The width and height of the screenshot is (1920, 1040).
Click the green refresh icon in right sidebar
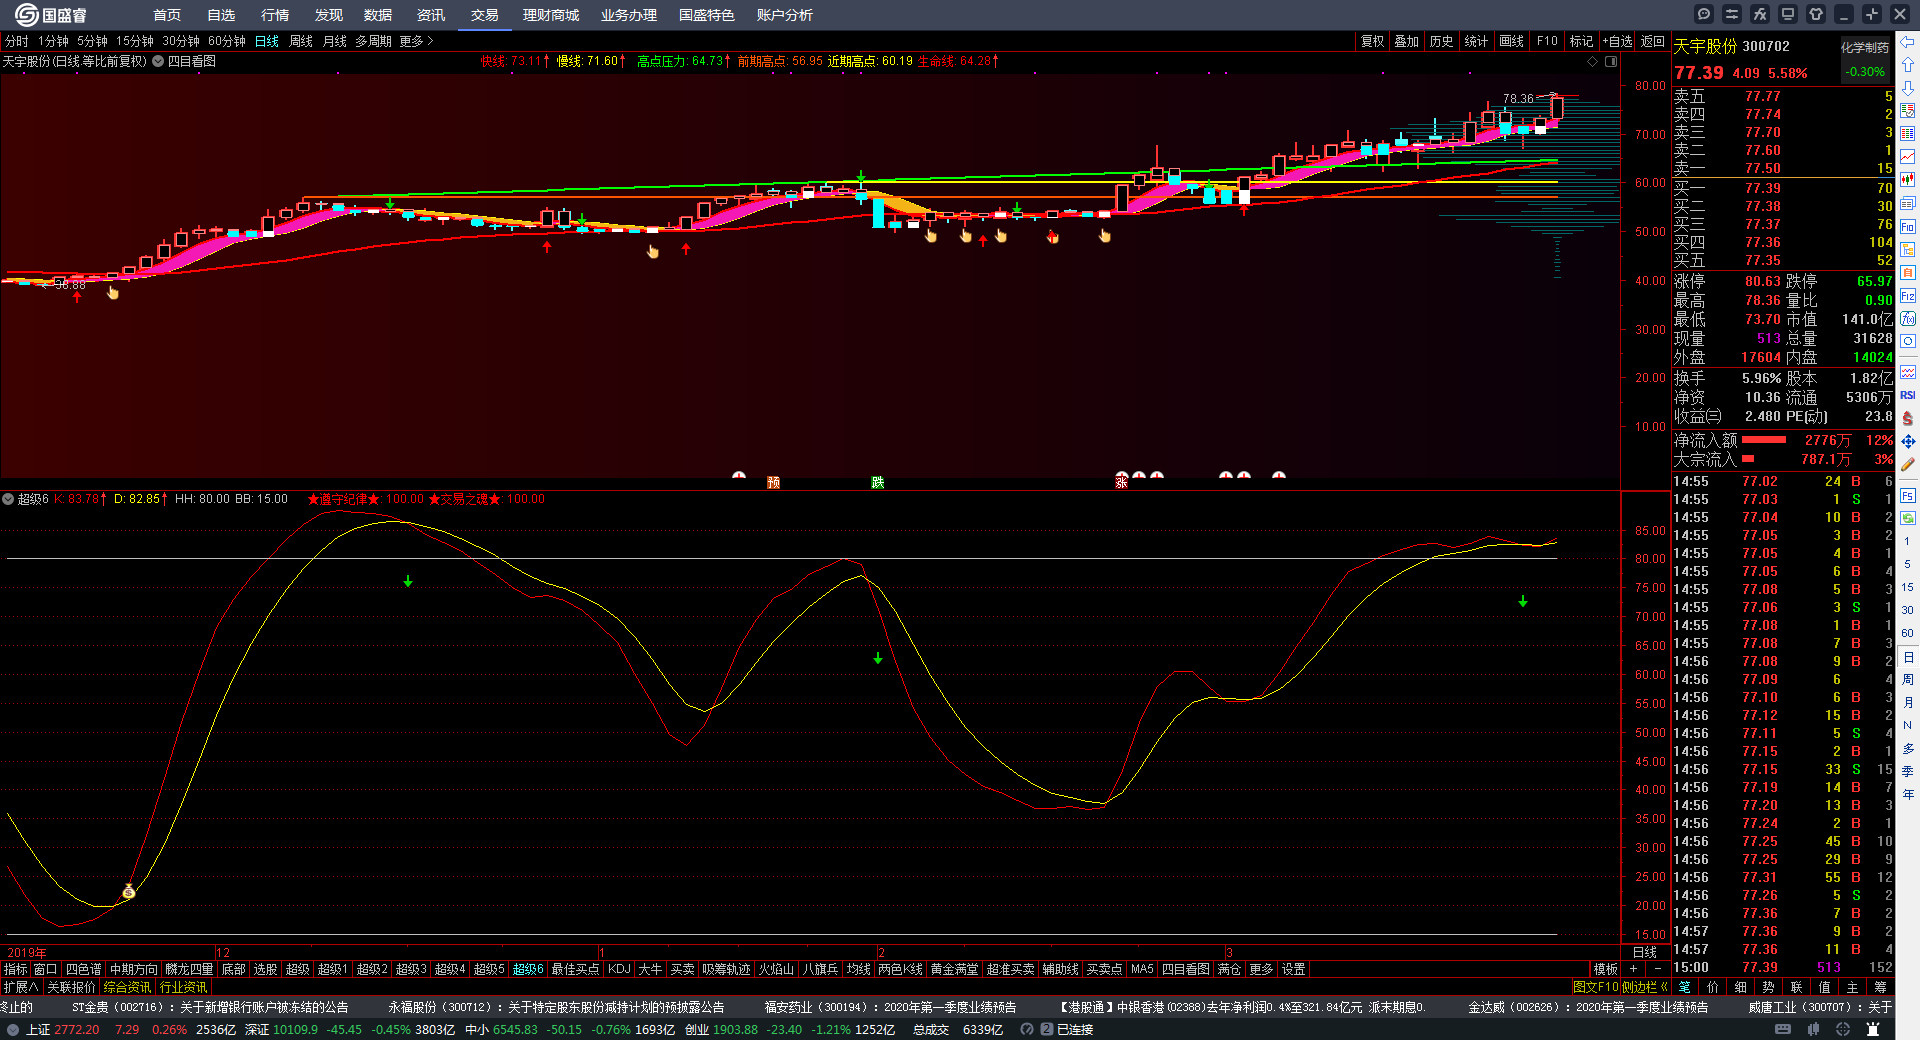click(1908, 518)
